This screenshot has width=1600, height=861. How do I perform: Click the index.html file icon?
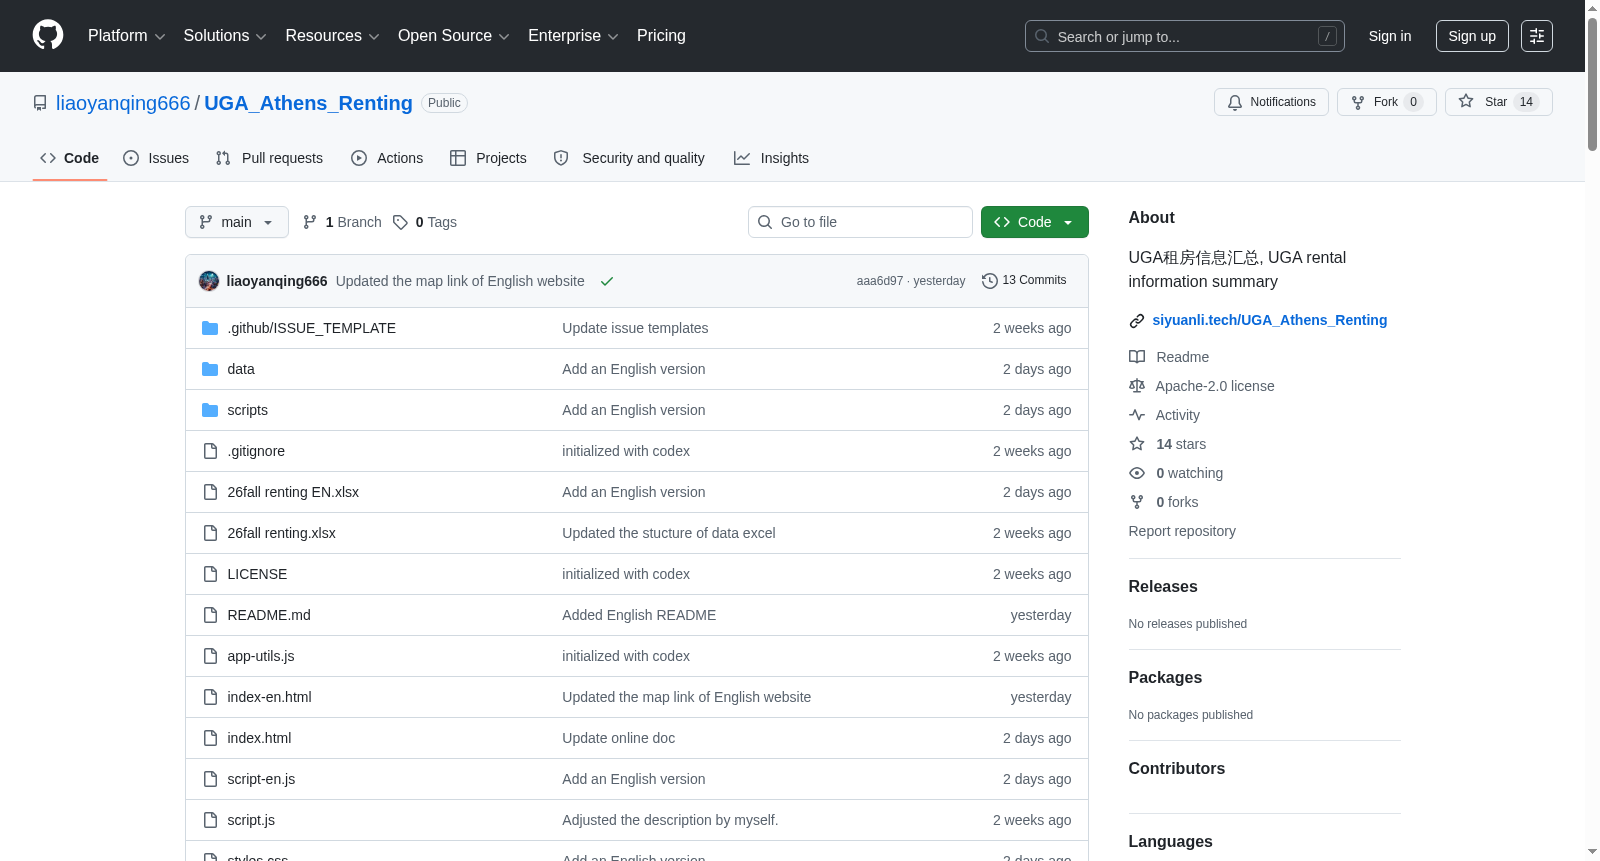click(210, 738)
